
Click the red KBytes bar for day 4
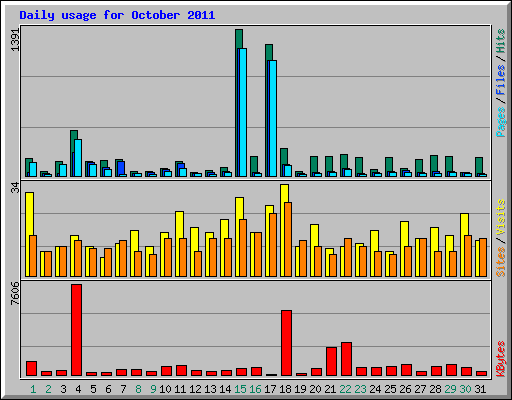click(76, 330)
